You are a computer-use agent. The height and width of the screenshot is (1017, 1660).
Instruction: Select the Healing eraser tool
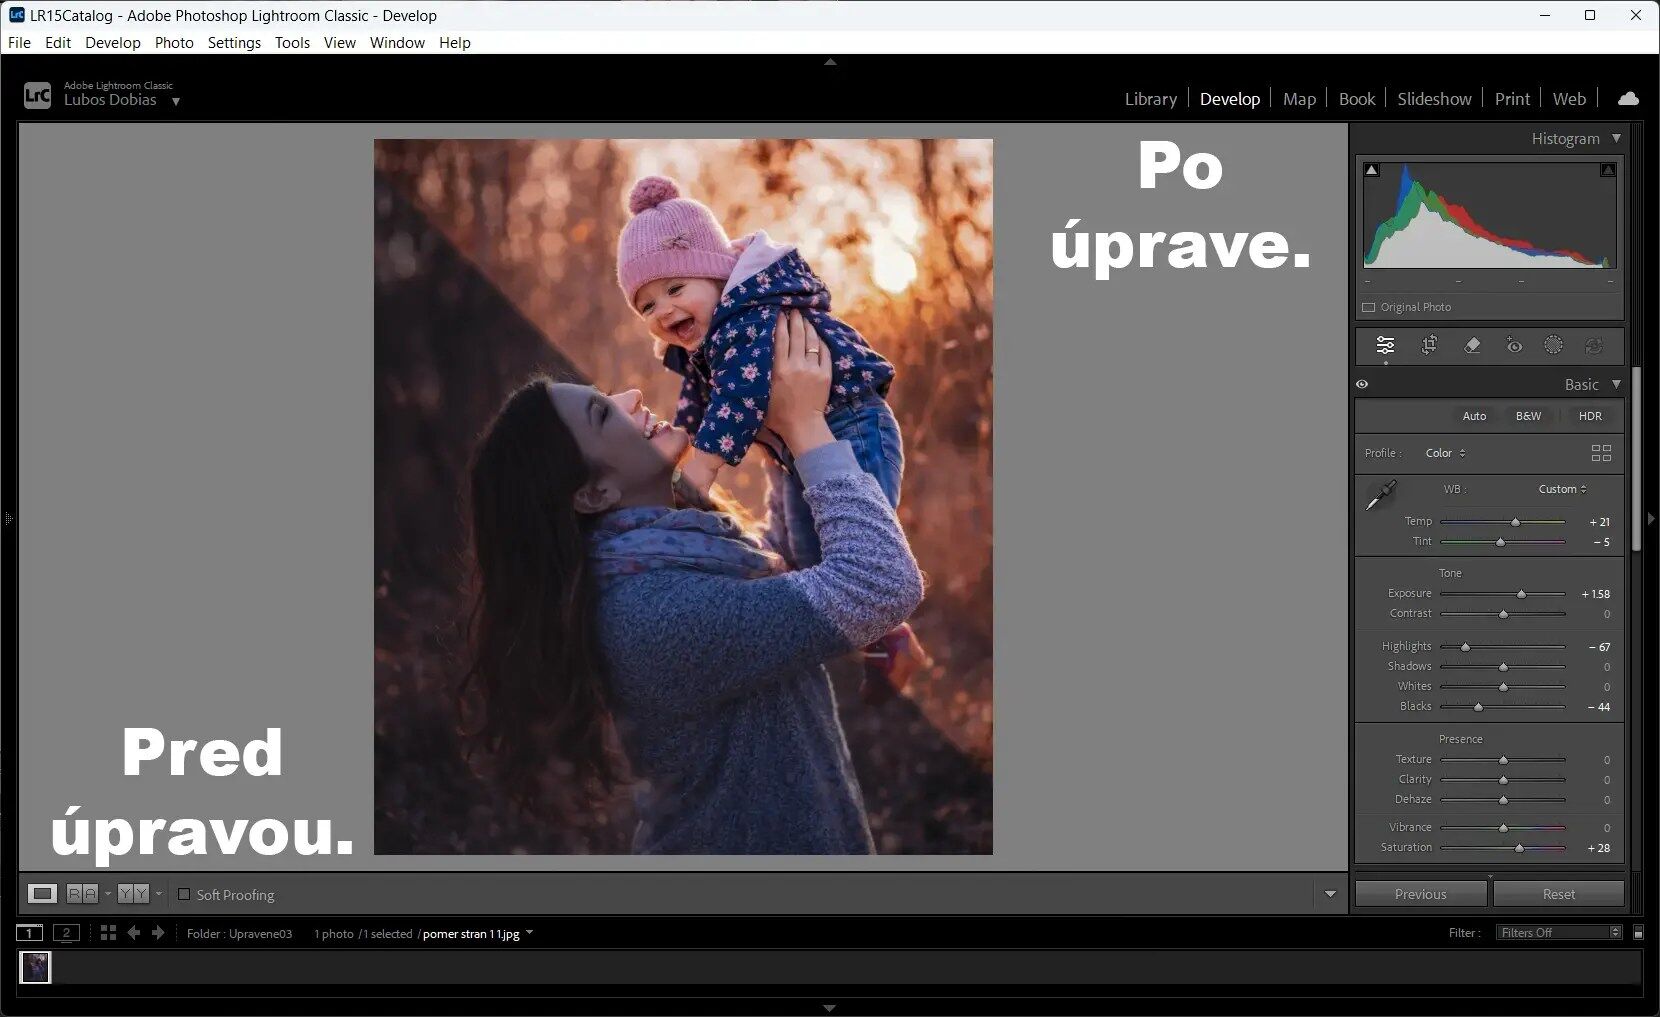1472,345
